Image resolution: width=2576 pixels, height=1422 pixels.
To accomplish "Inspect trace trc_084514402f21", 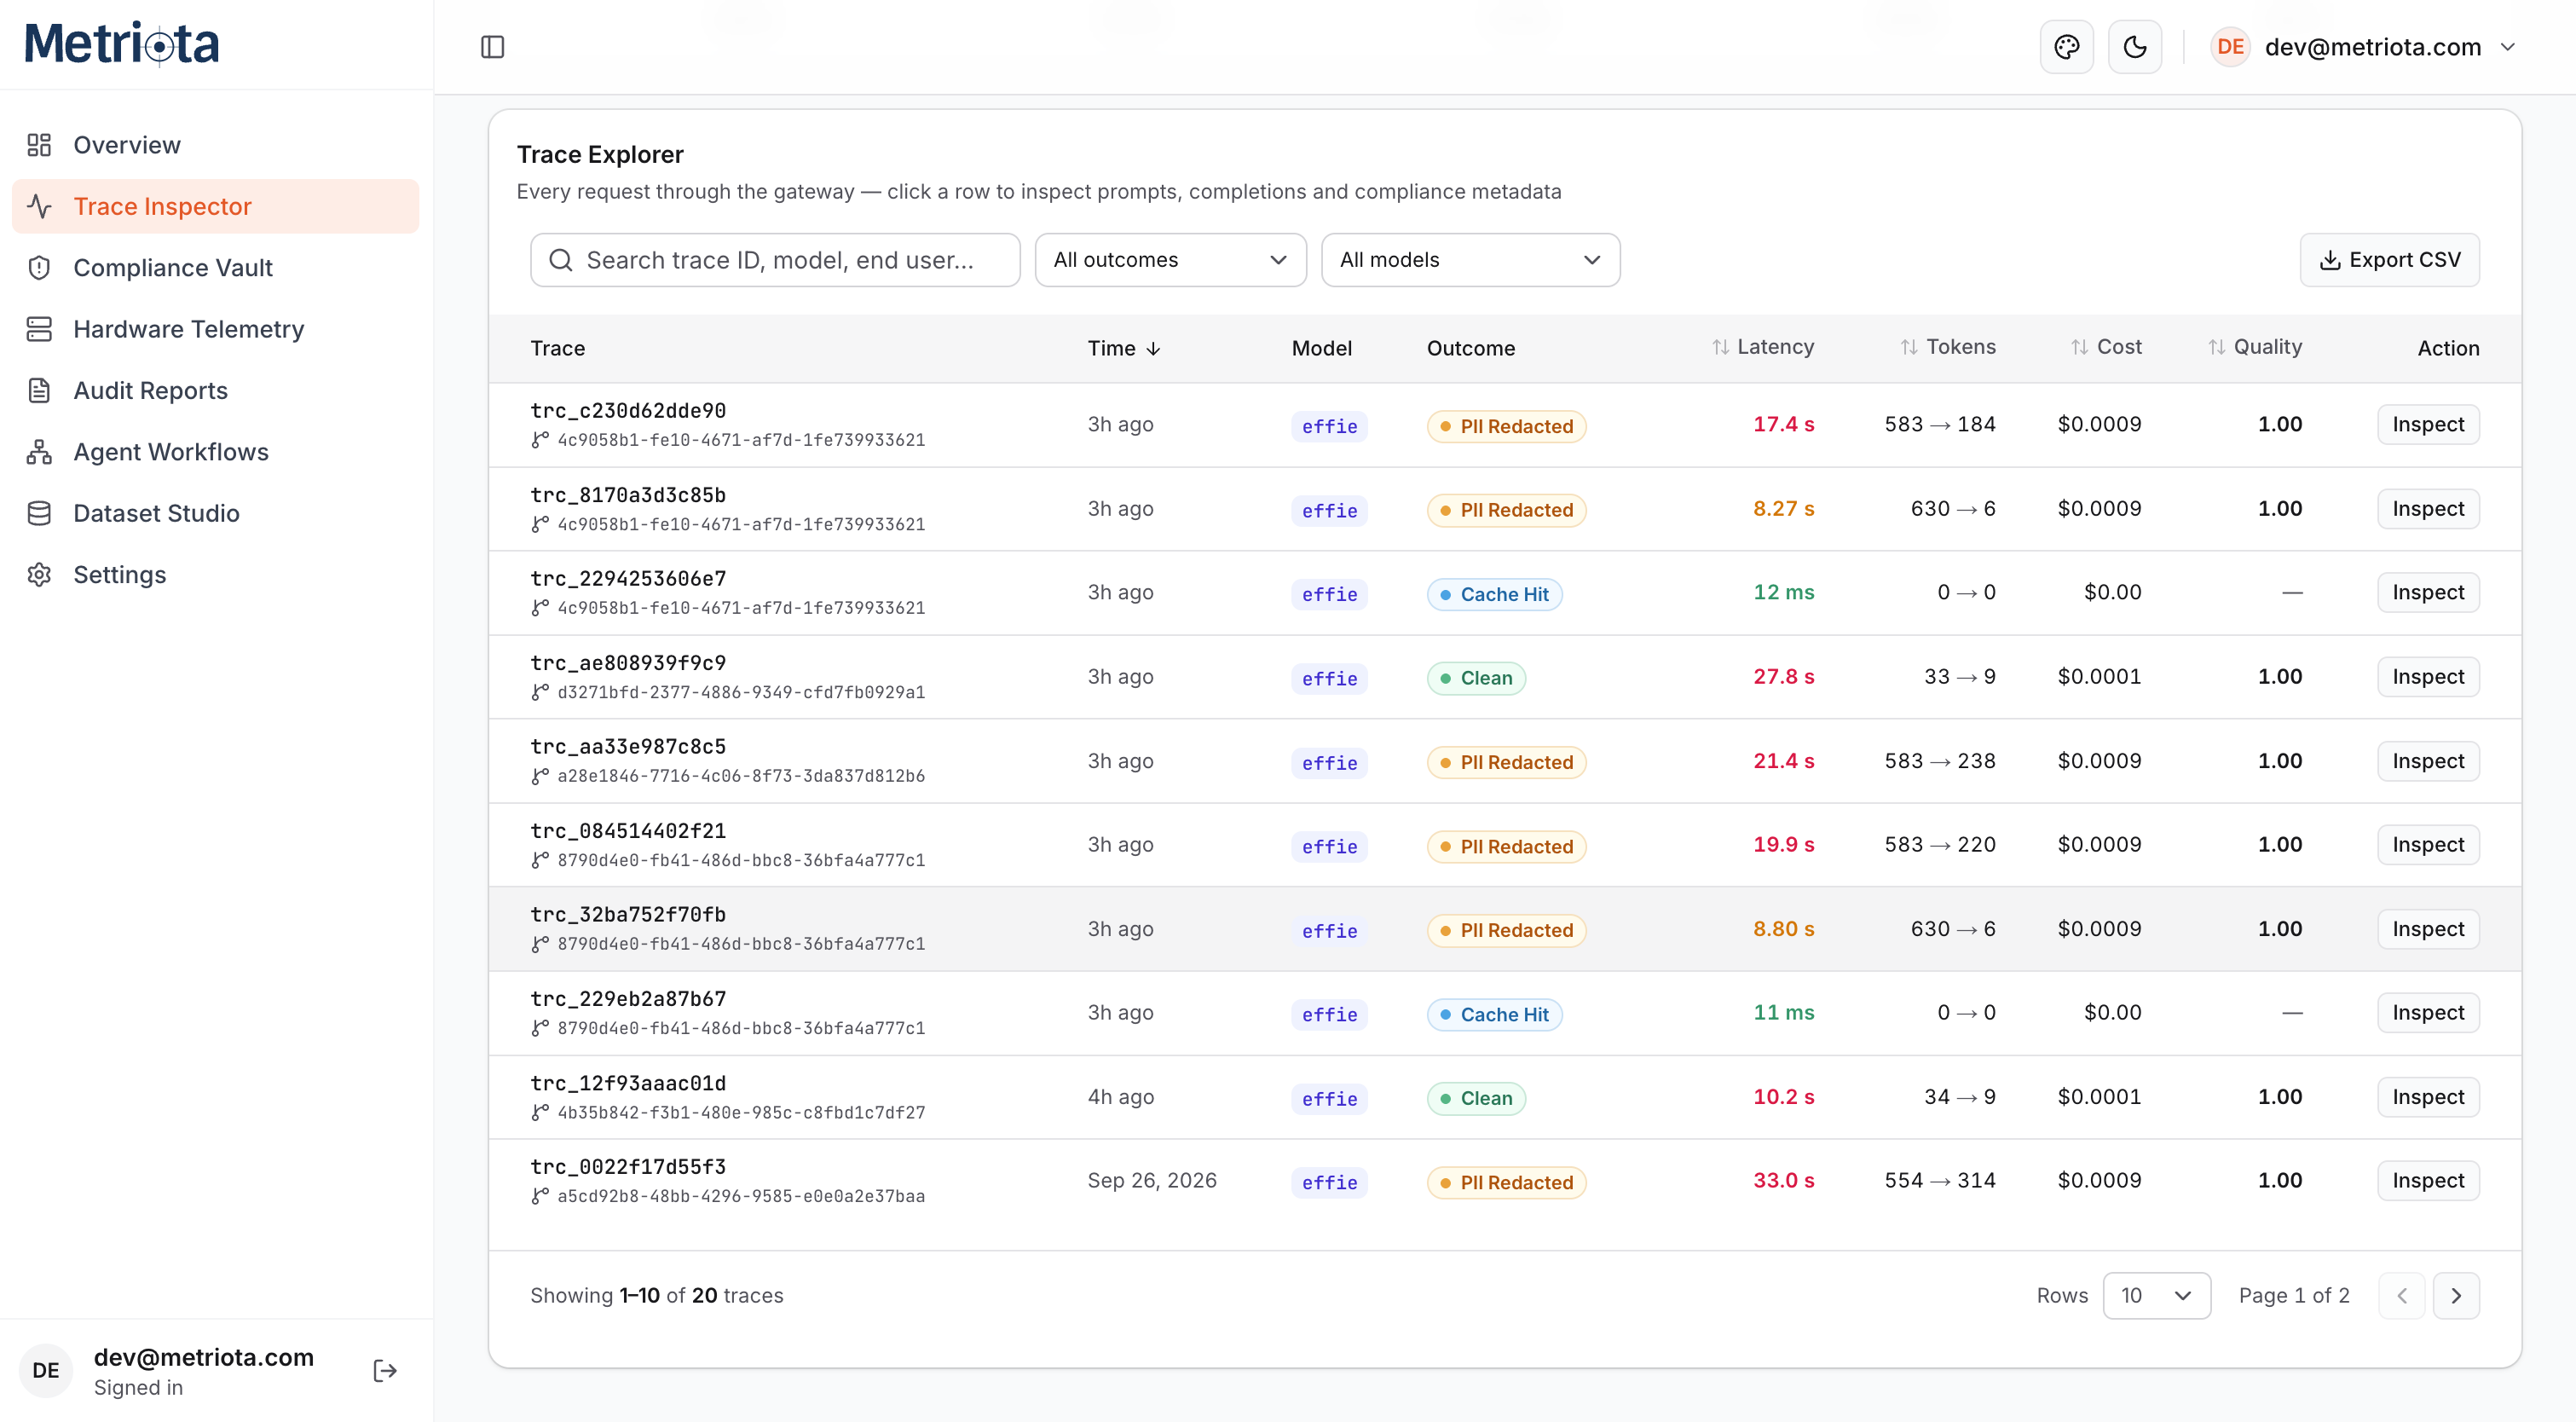I will point(2427,845).
